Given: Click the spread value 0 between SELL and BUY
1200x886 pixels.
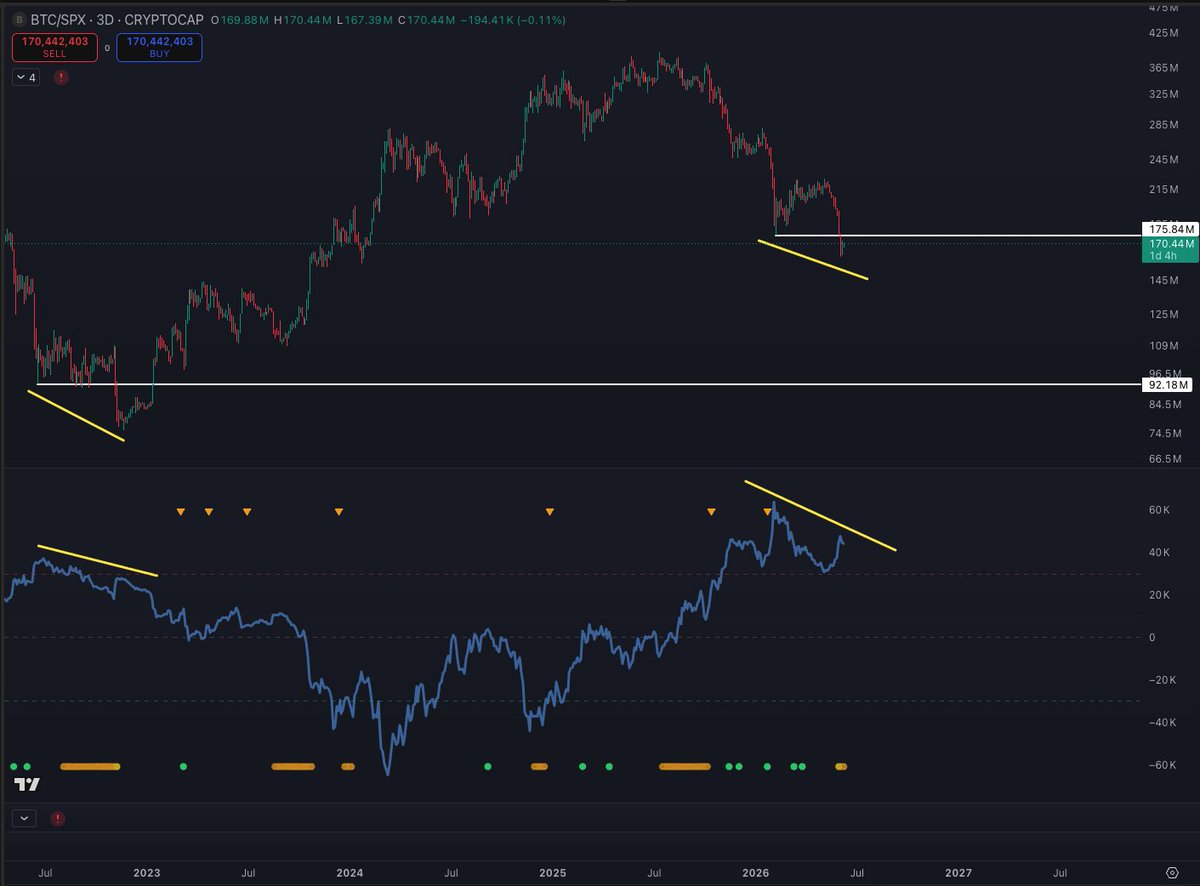Looking at the screenshot, I should point(107,47).
